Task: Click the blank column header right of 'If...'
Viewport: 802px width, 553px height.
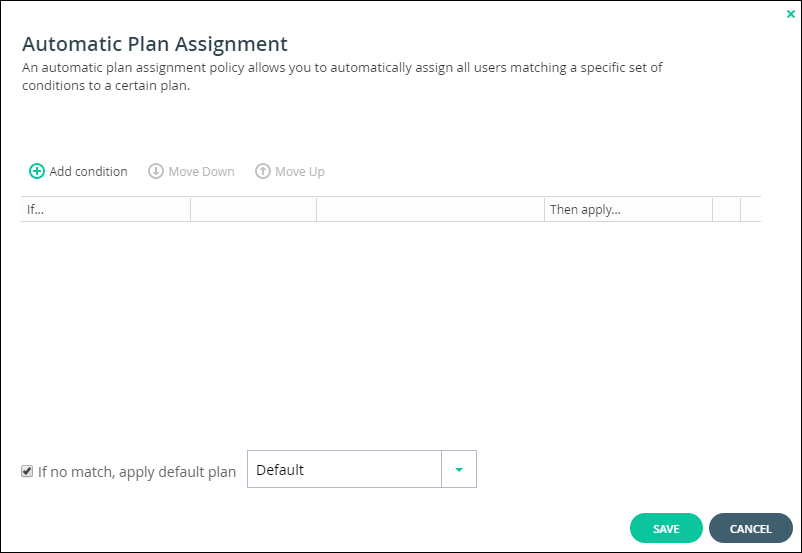Action: coord(254,209)
